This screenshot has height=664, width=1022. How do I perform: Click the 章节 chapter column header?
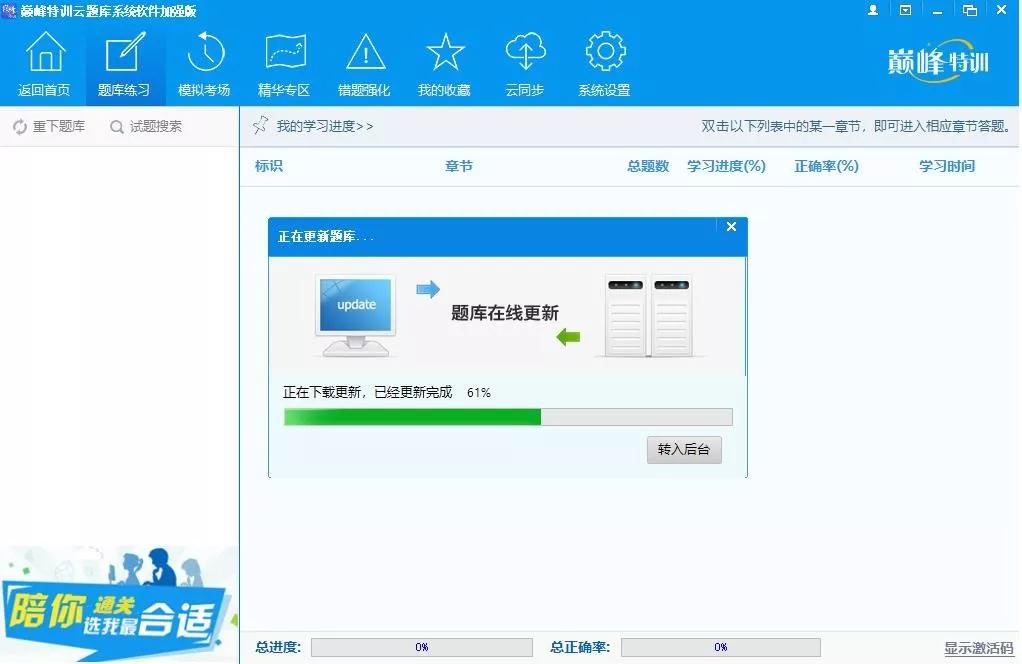(x=459, y=166)
